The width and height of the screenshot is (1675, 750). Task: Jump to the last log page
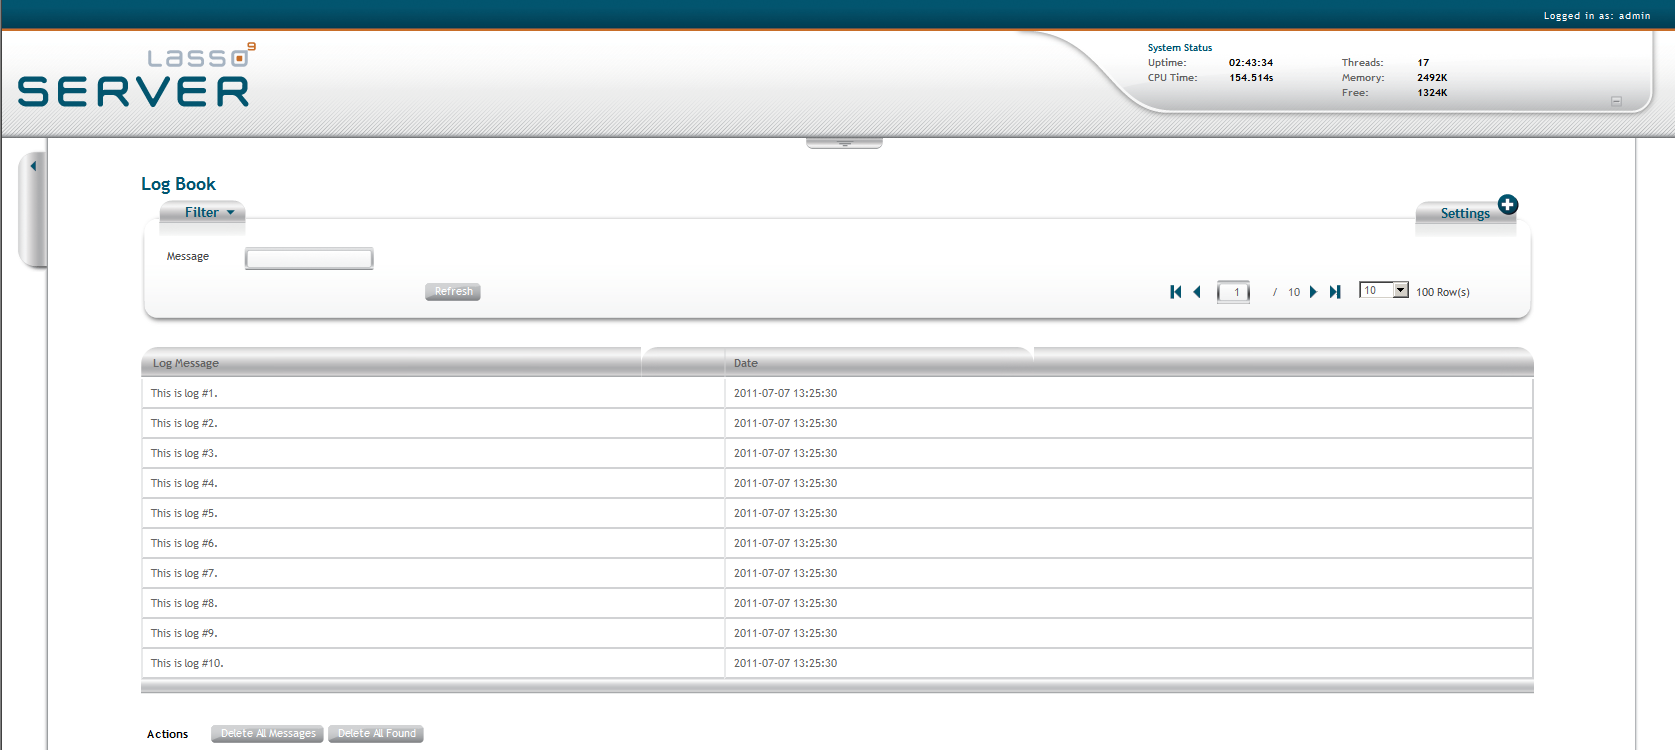(1335, 292)
